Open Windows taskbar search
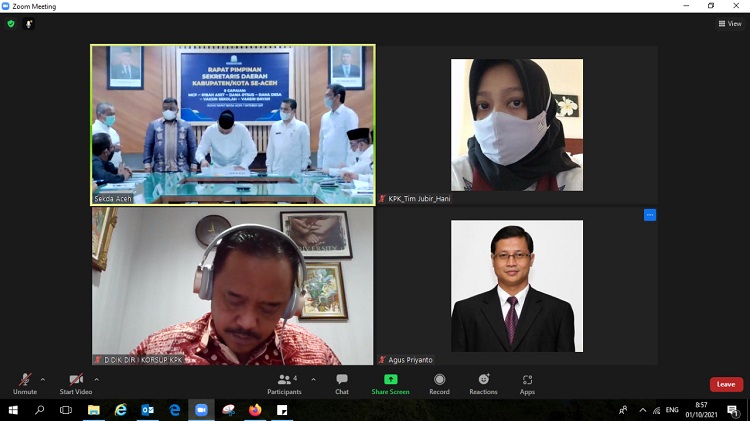The height and width of the screenshot is (421, 750). point(40,410)
